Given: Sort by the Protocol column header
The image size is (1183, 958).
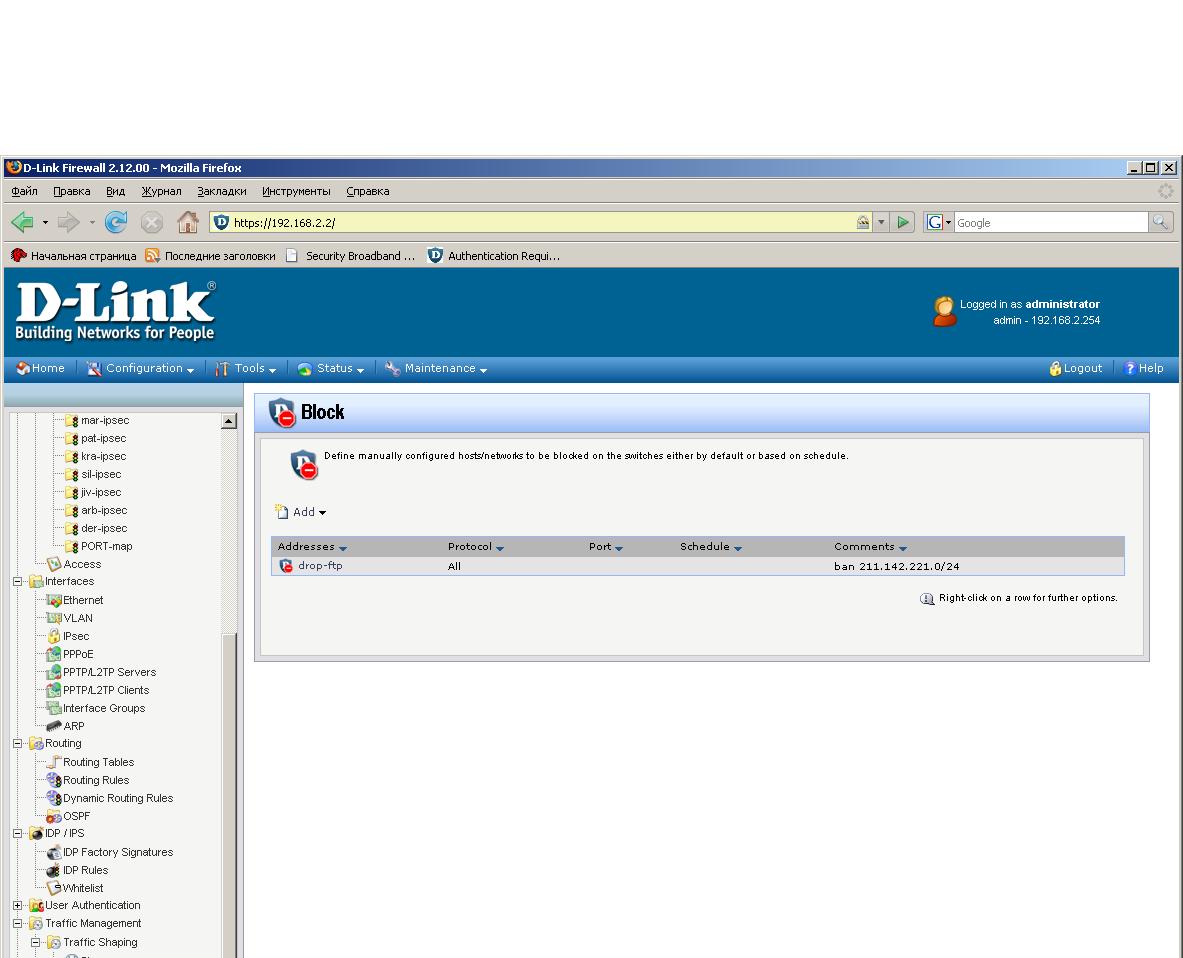Looking at the screenshot, I should coord(475,547).
